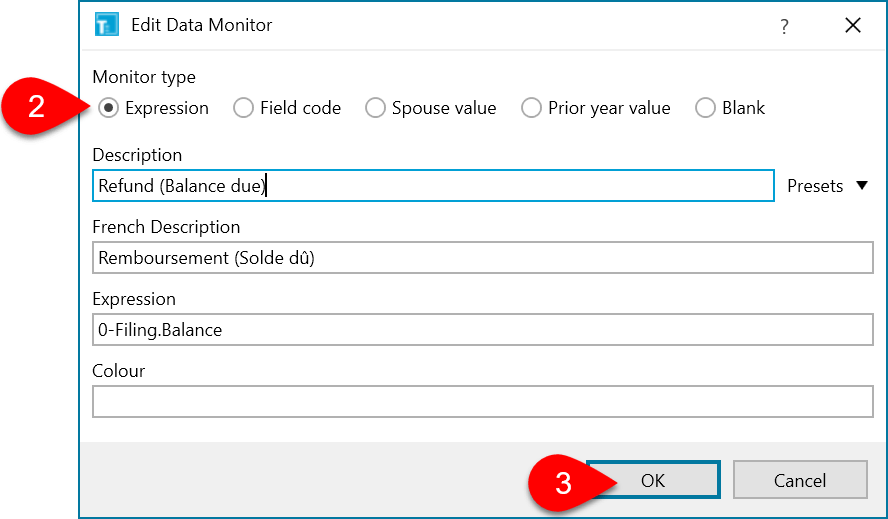Click the TaxCycle app icon in title bar
Screen dimensions: 888x519
(107, 25)
